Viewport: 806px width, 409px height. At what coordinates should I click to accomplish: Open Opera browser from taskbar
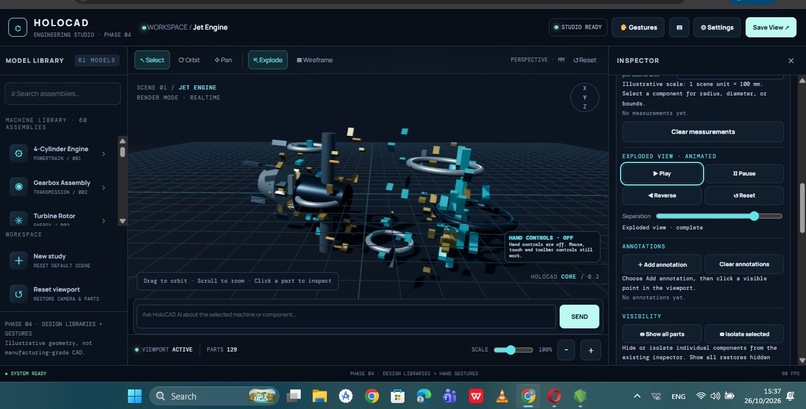[554, 396]
